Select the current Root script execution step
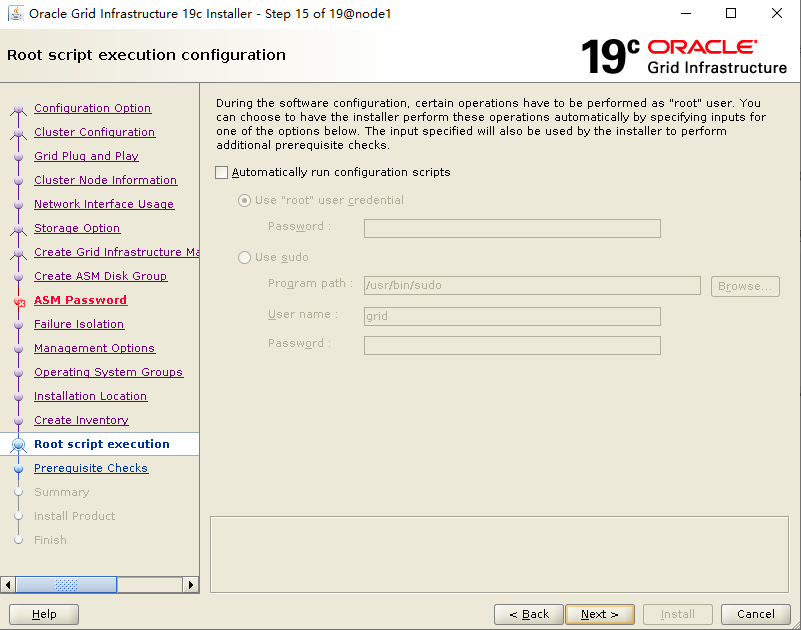Screen dimensions: 801x630 (x=102, y=445)
